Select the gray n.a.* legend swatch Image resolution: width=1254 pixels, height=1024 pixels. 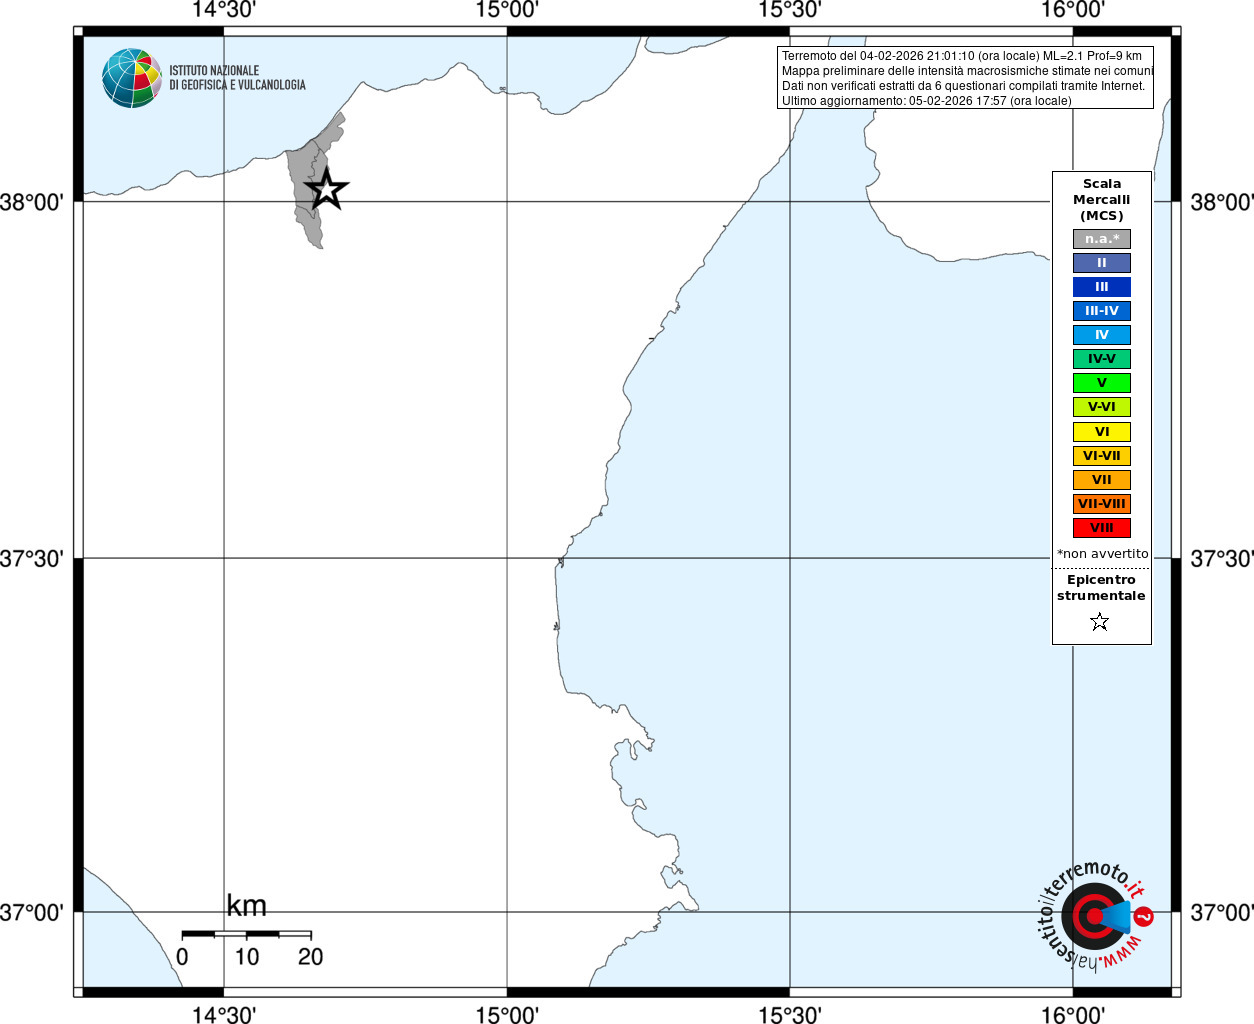[1102, 239]
